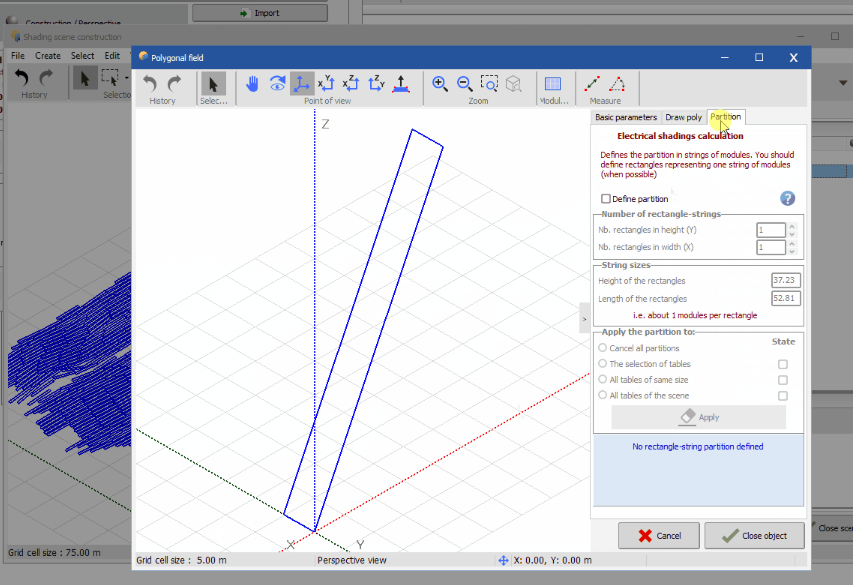
Task: Increase Nb. rectangles in height stepper
Action: pyautogui.click(x=792, y=226)
